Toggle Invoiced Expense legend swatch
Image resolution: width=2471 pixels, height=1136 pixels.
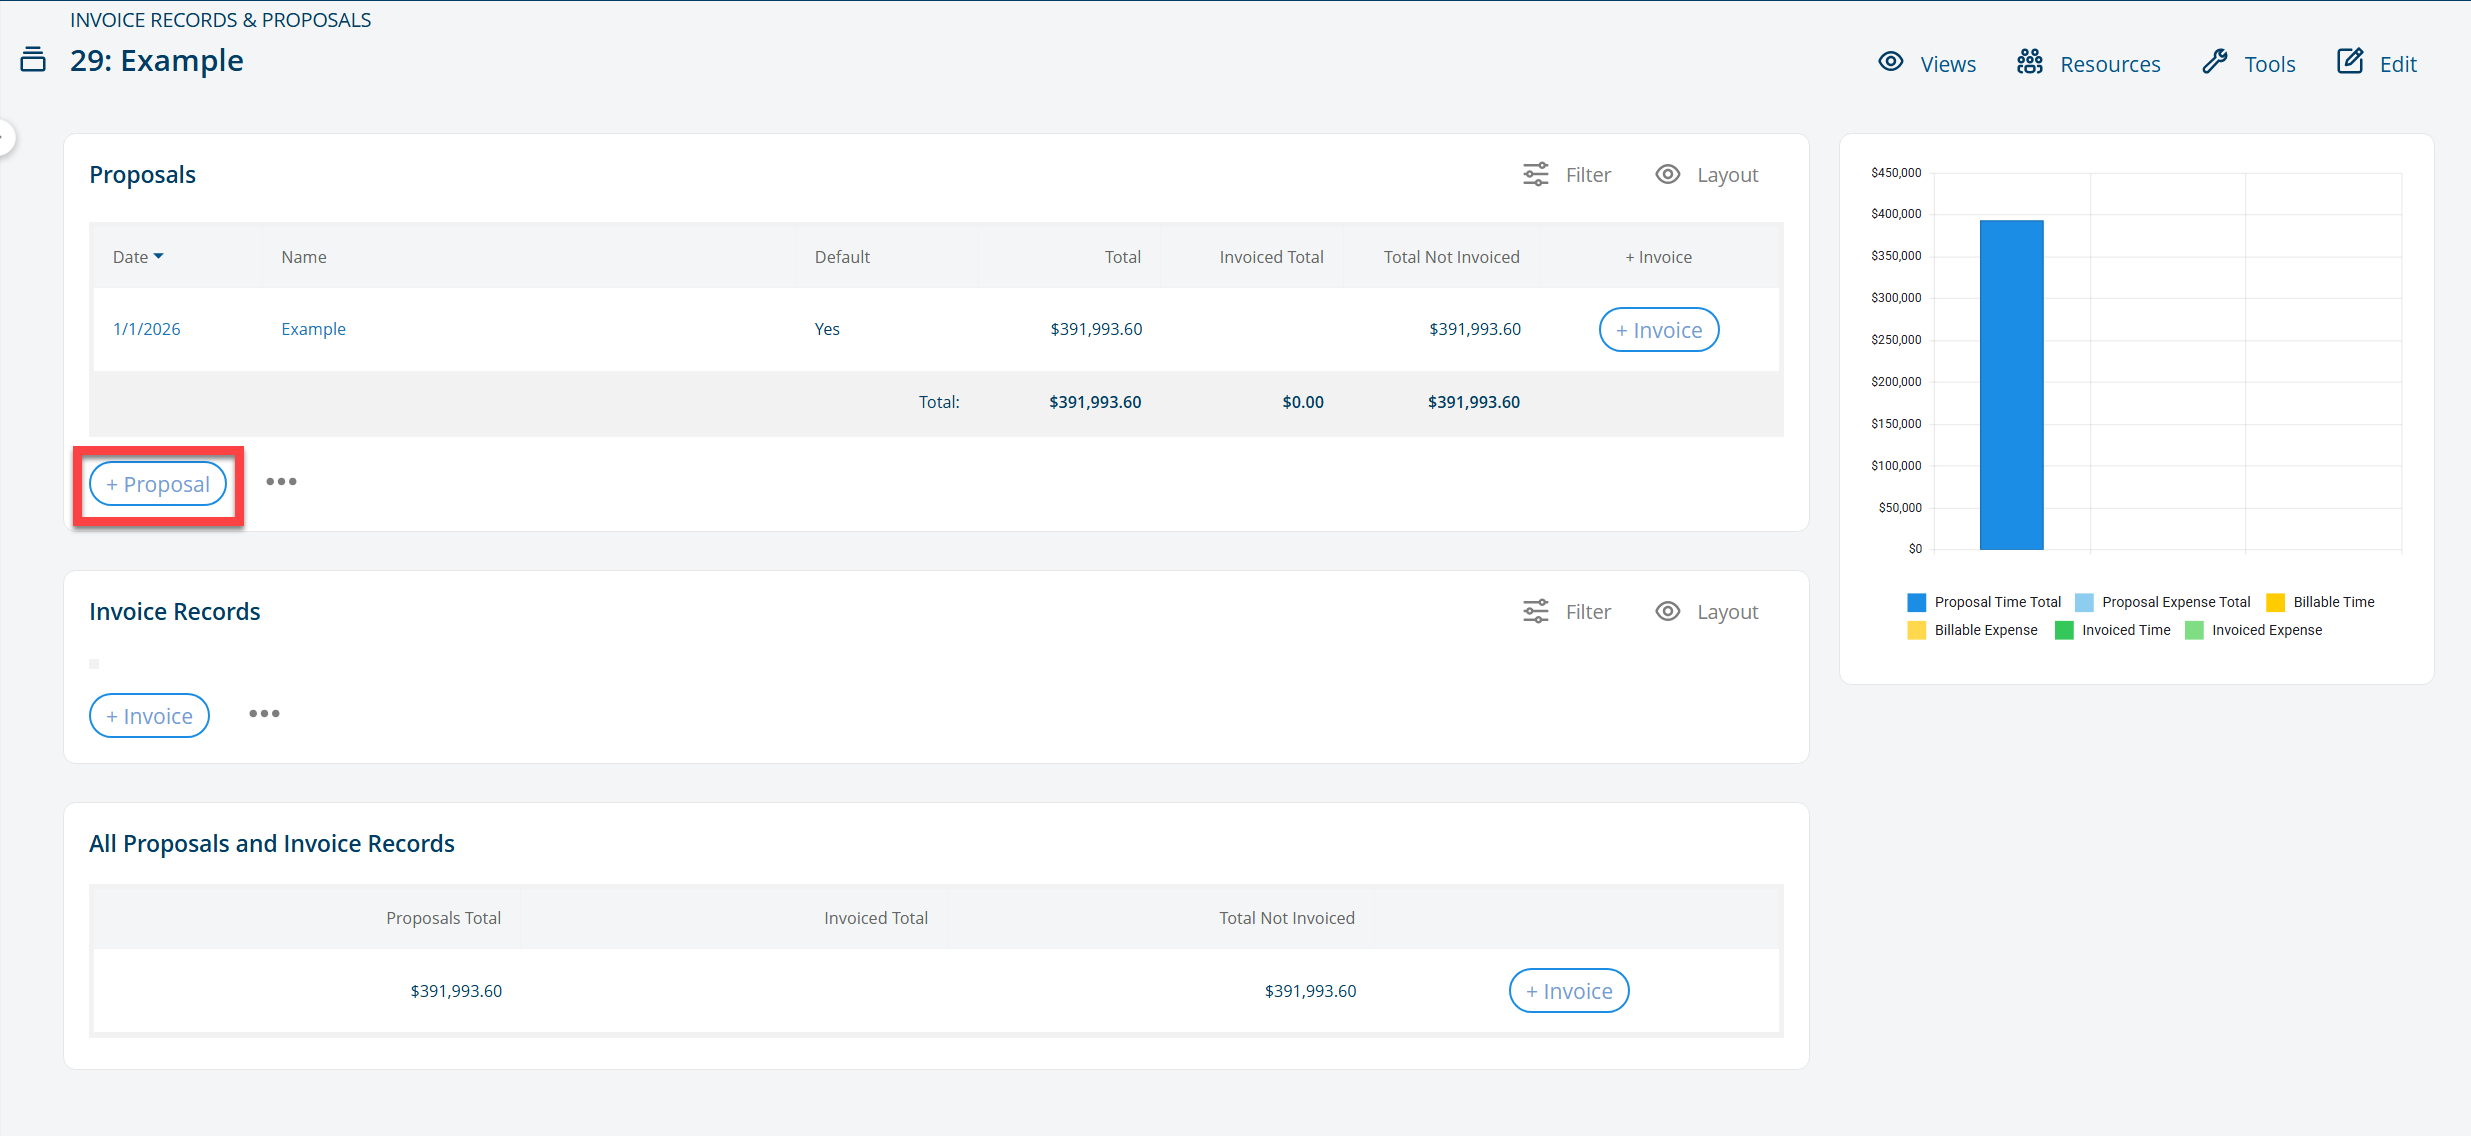[x=2194, y=630]
